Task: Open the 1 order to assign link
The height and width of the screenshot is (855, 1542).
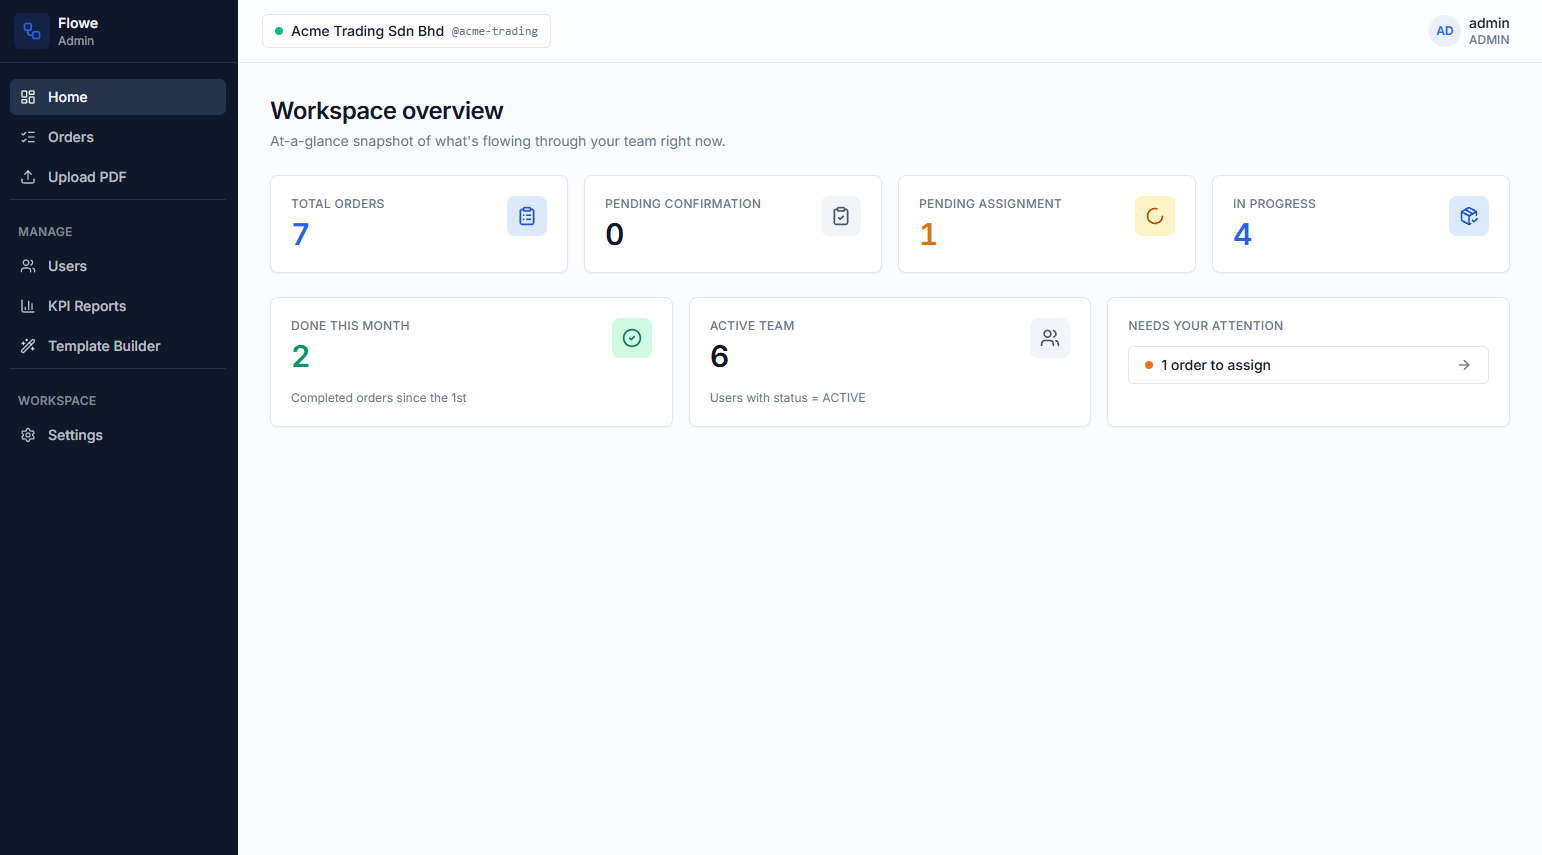Action: [x=1308, y=365]
